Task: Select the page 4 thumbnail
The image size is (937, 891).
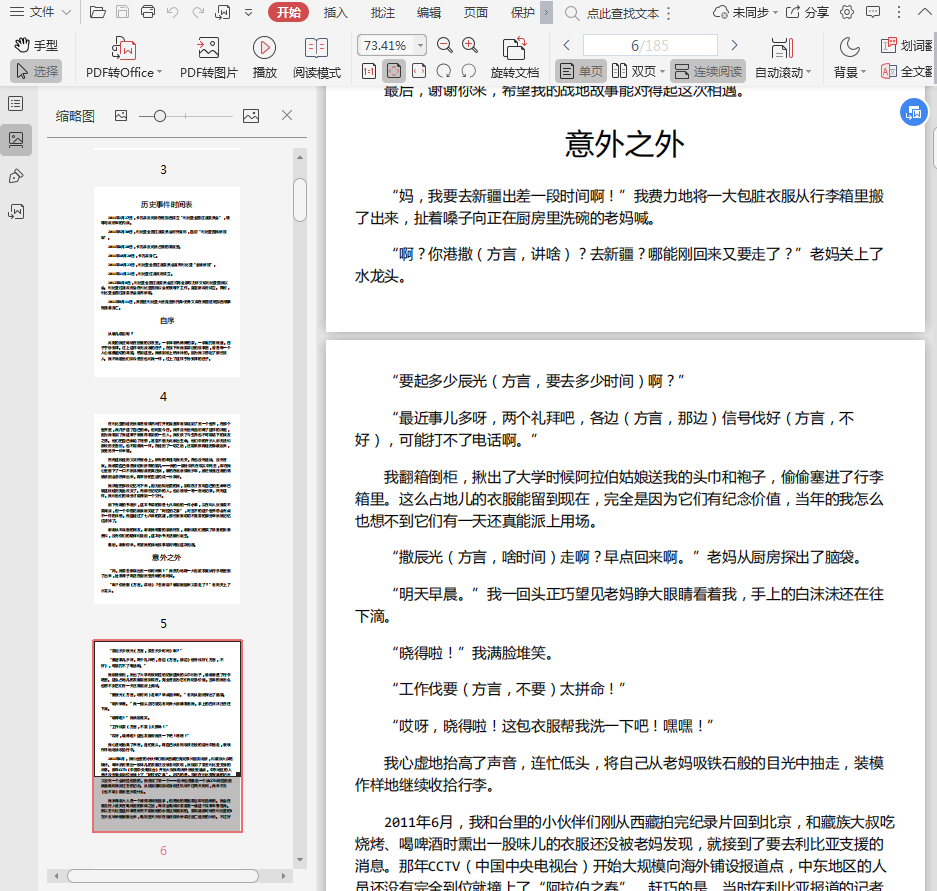Action: coord(167,282)
